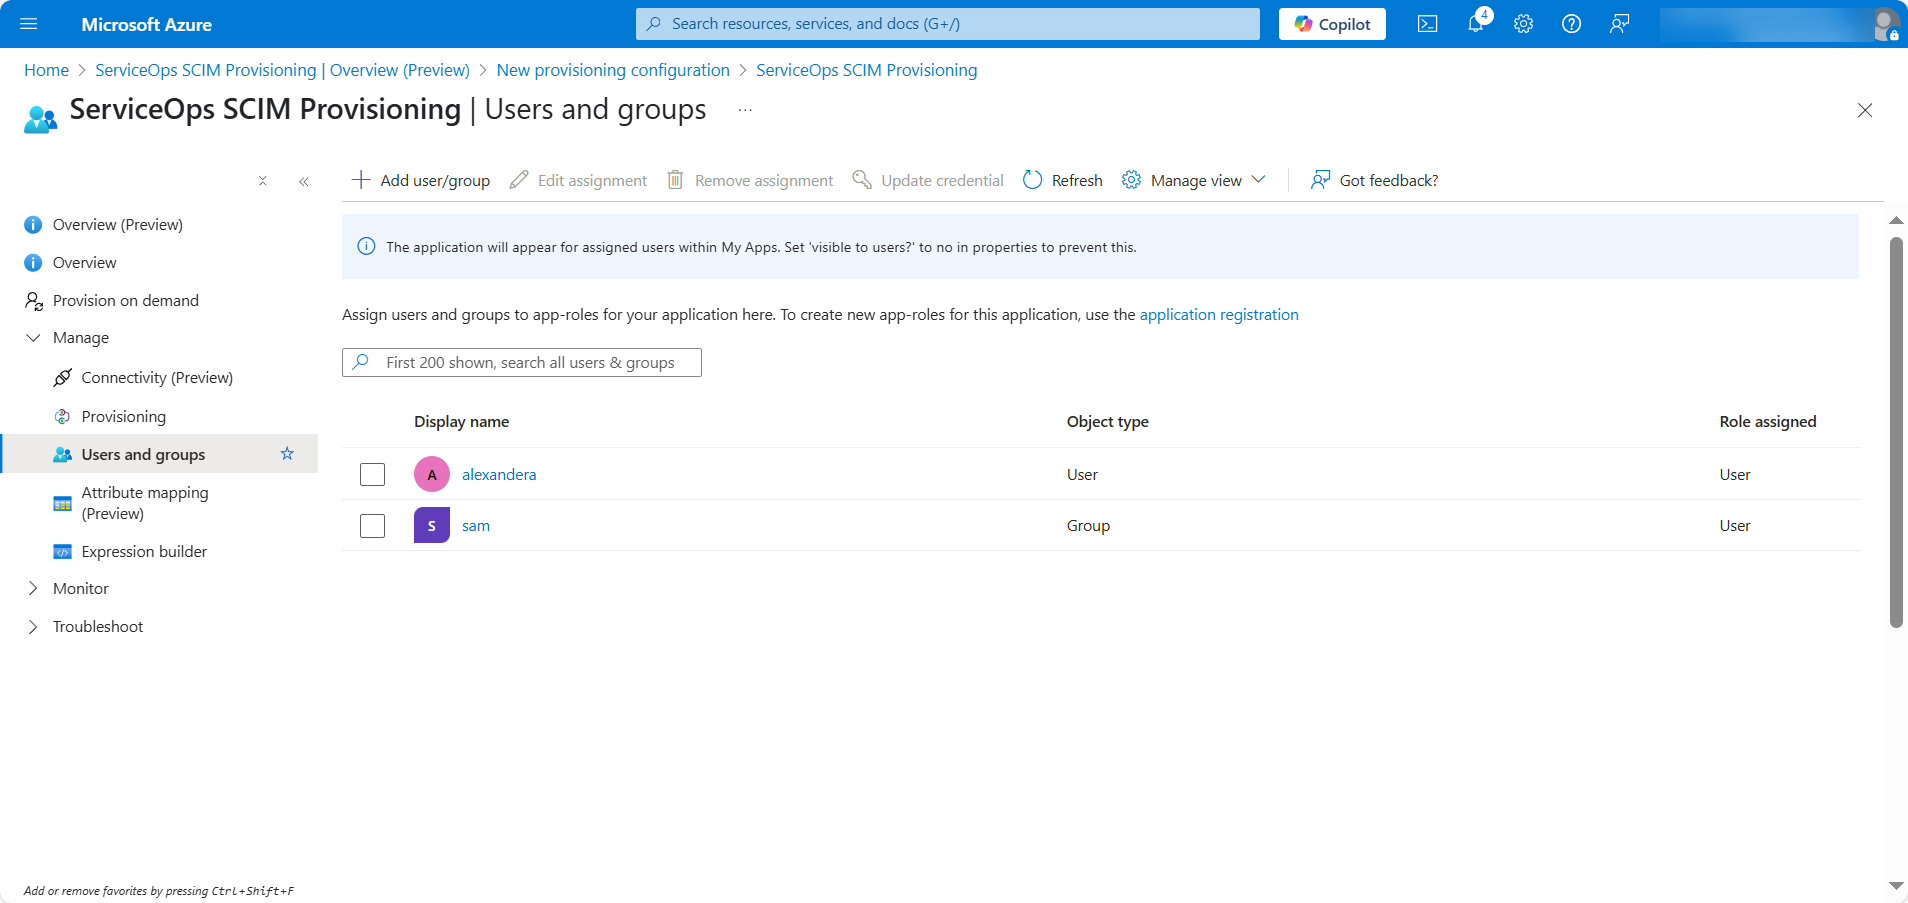Collapse the sidebar with double chevron
This screenshot has width=1908, height=903.
point(303,181)
